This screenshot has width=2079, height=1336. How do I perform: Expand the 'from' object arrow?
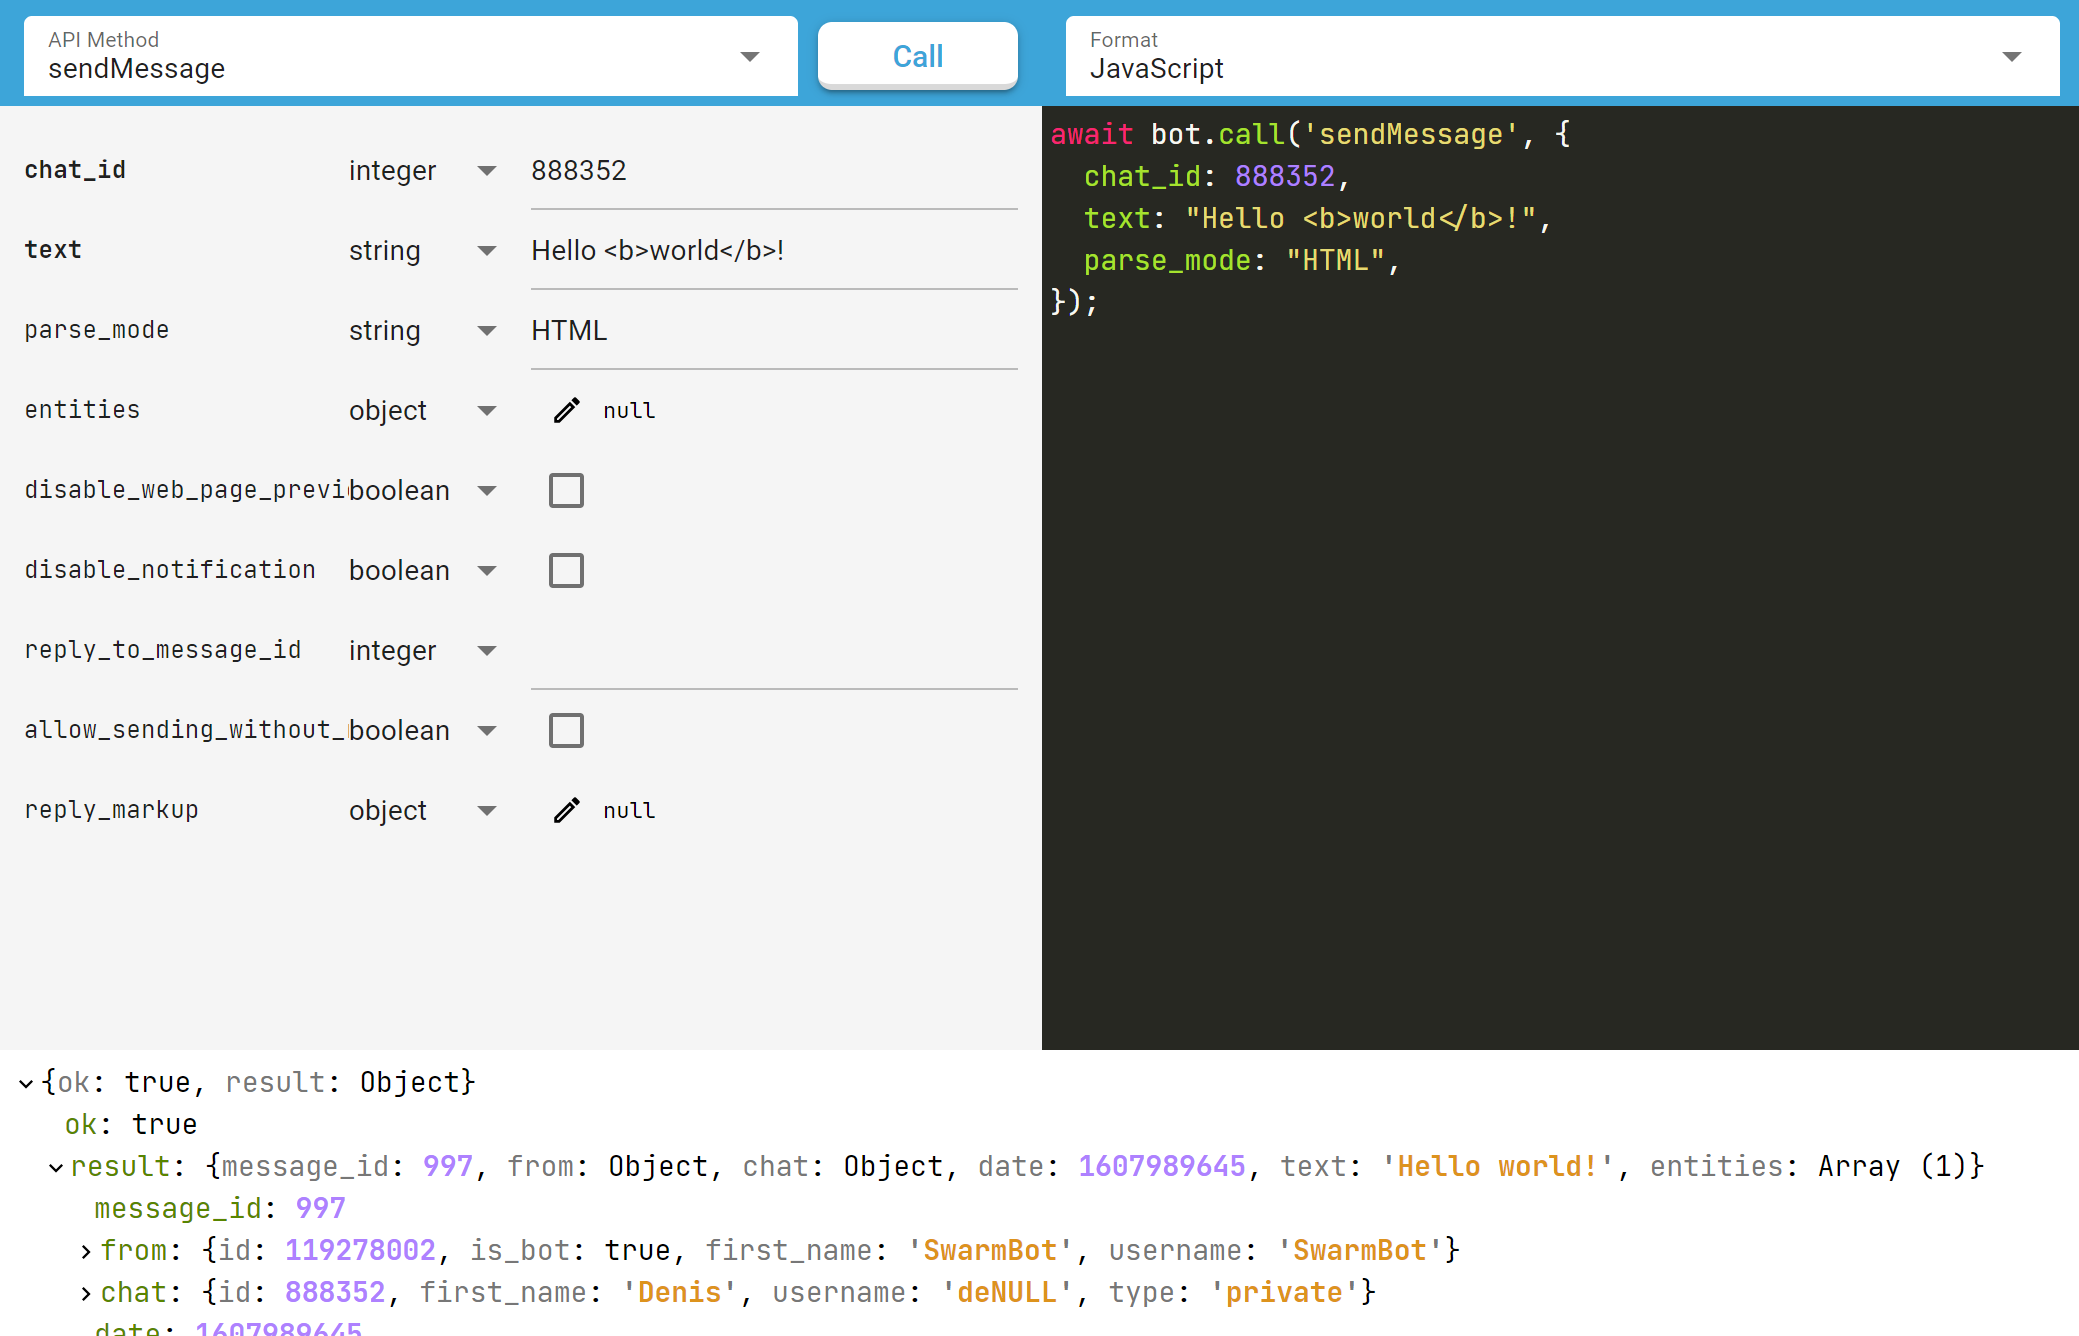point(86,1251)
